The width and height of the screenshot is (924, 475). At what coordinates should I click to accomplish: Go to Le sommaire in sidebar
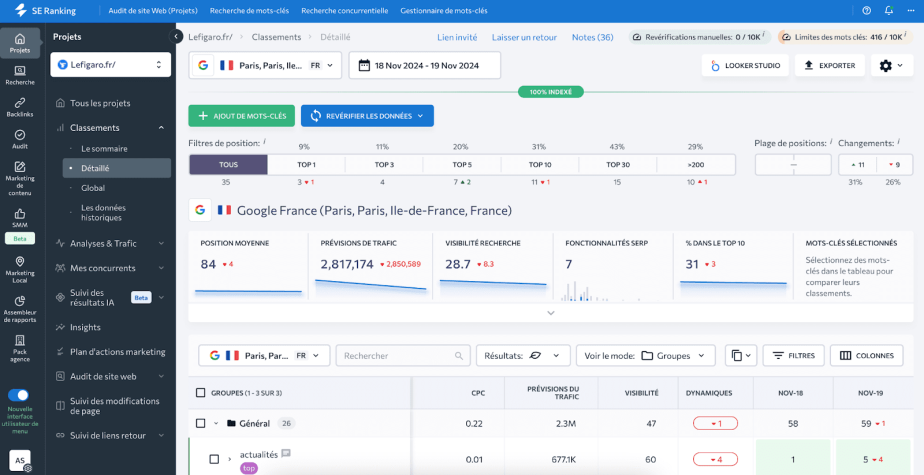pos(104,149)
